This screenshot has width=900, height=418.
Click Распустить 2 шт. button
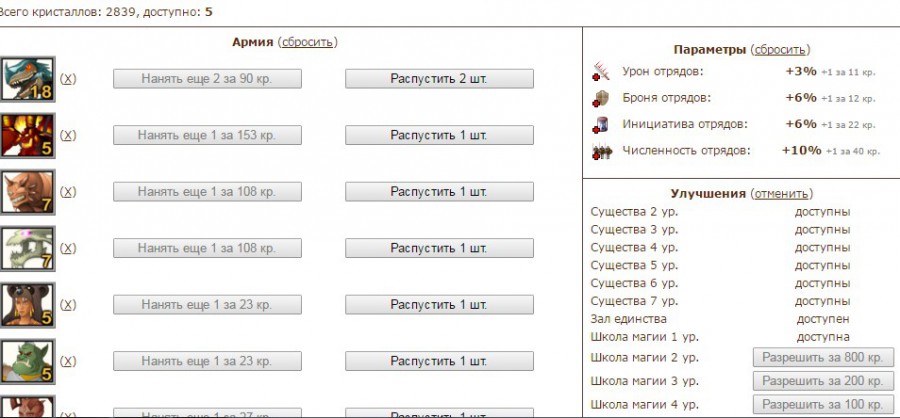pos(439,79)
